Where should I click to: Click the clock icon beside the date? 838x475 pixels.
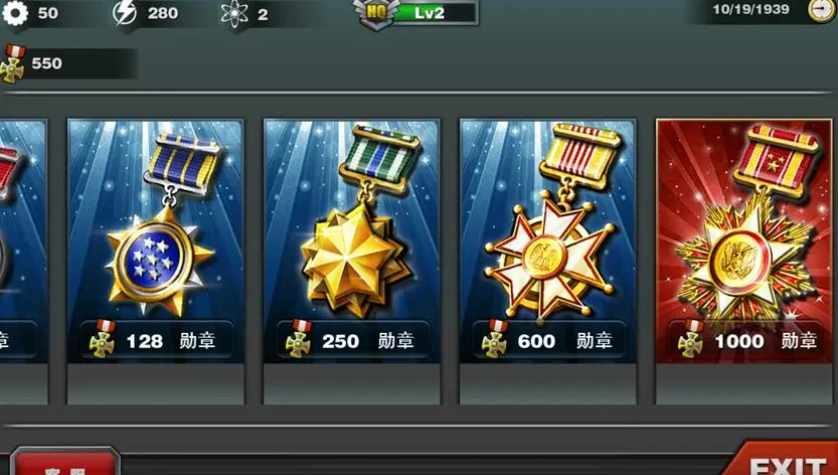820,10
